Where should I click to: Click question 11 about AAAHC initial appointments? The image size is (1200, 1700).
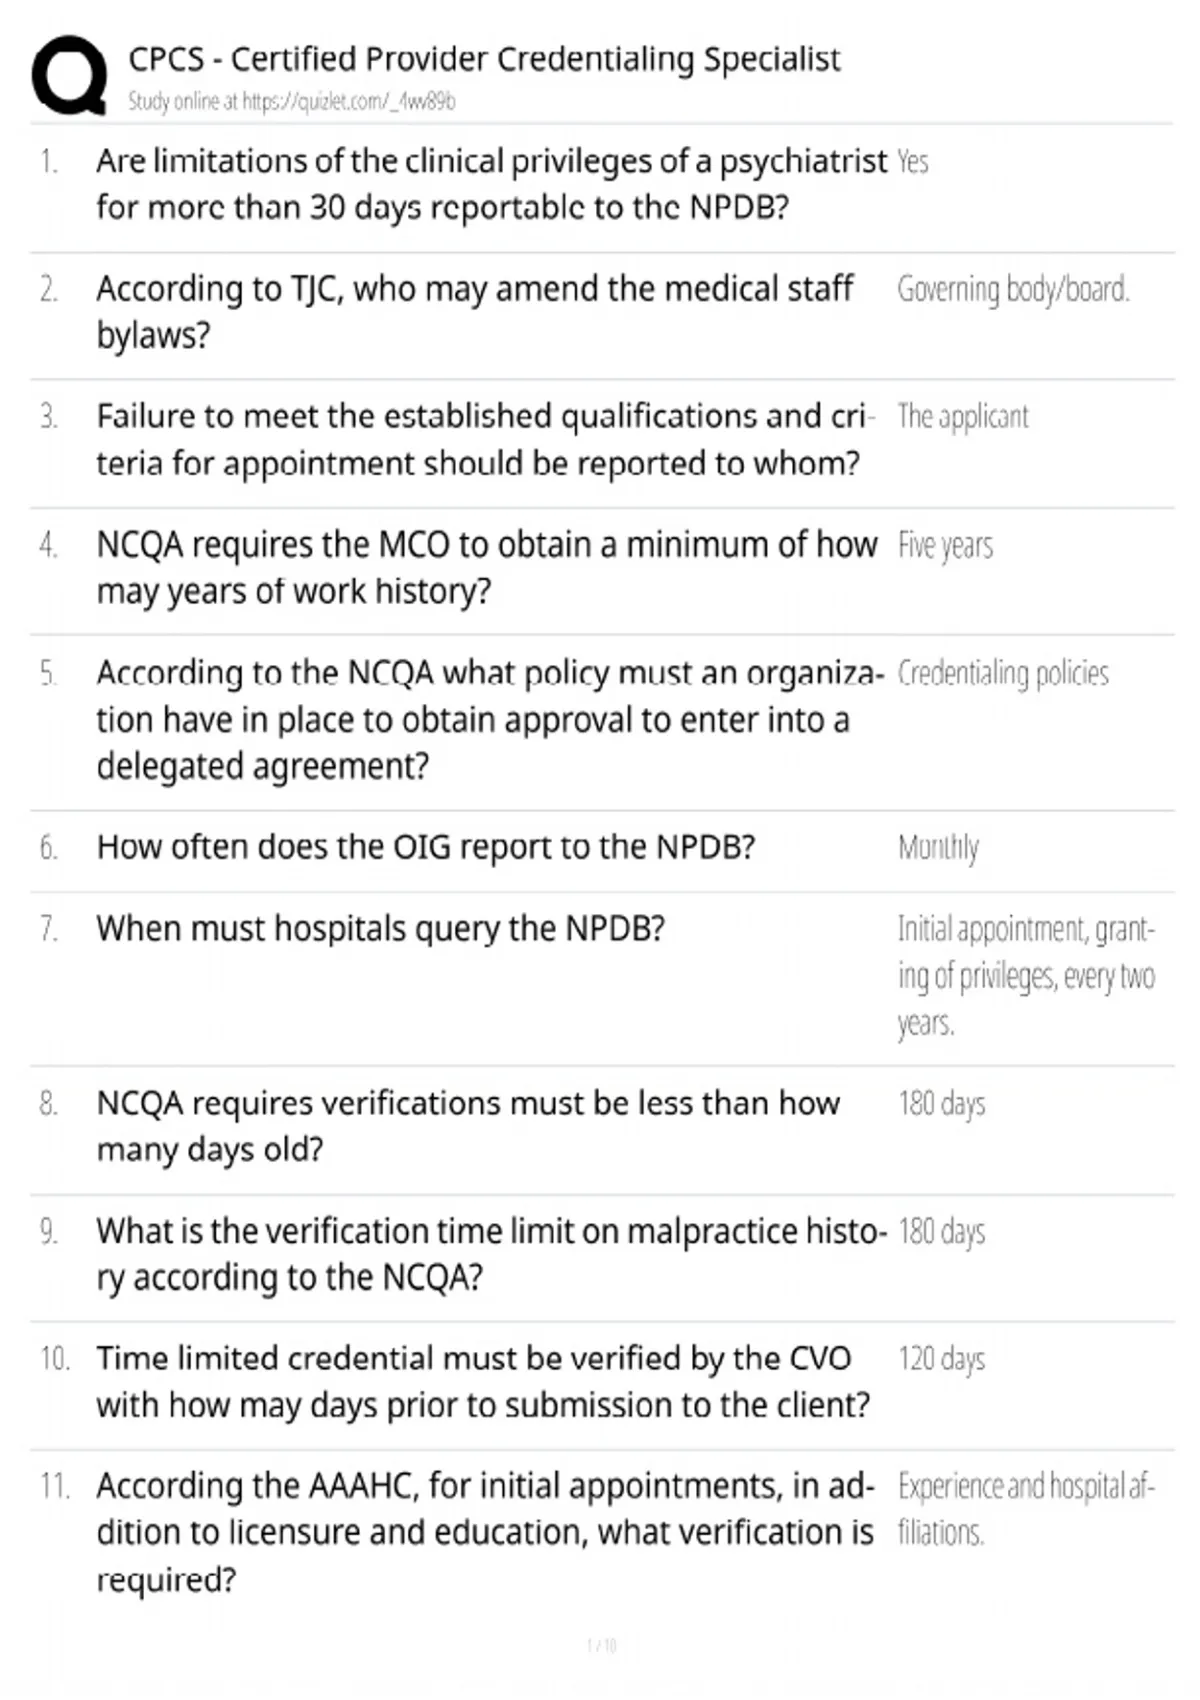[485, 1533]
